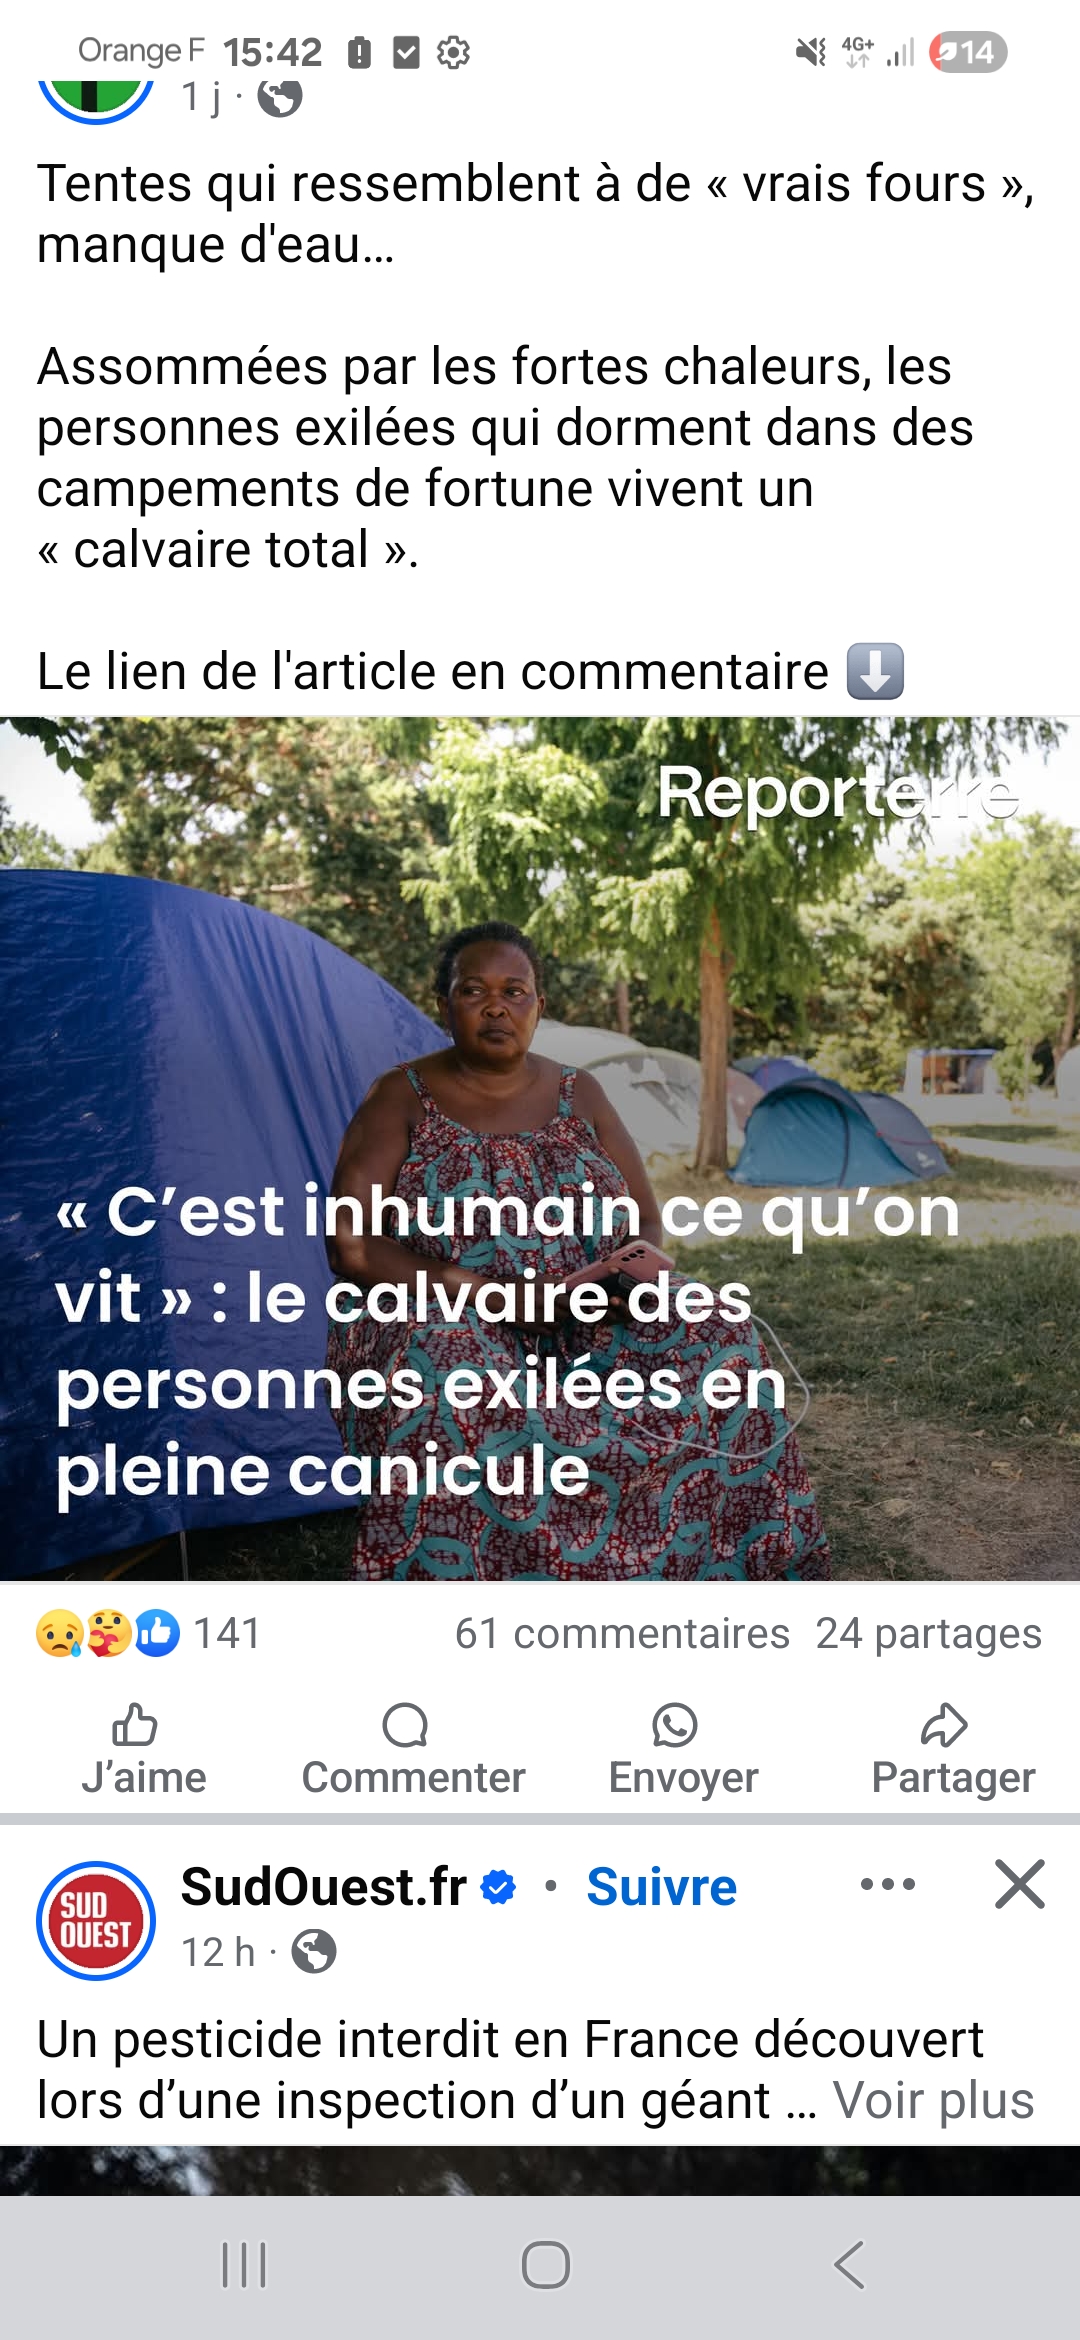
Task: Tap the Android home navigation button
Action: (546, 2265)
